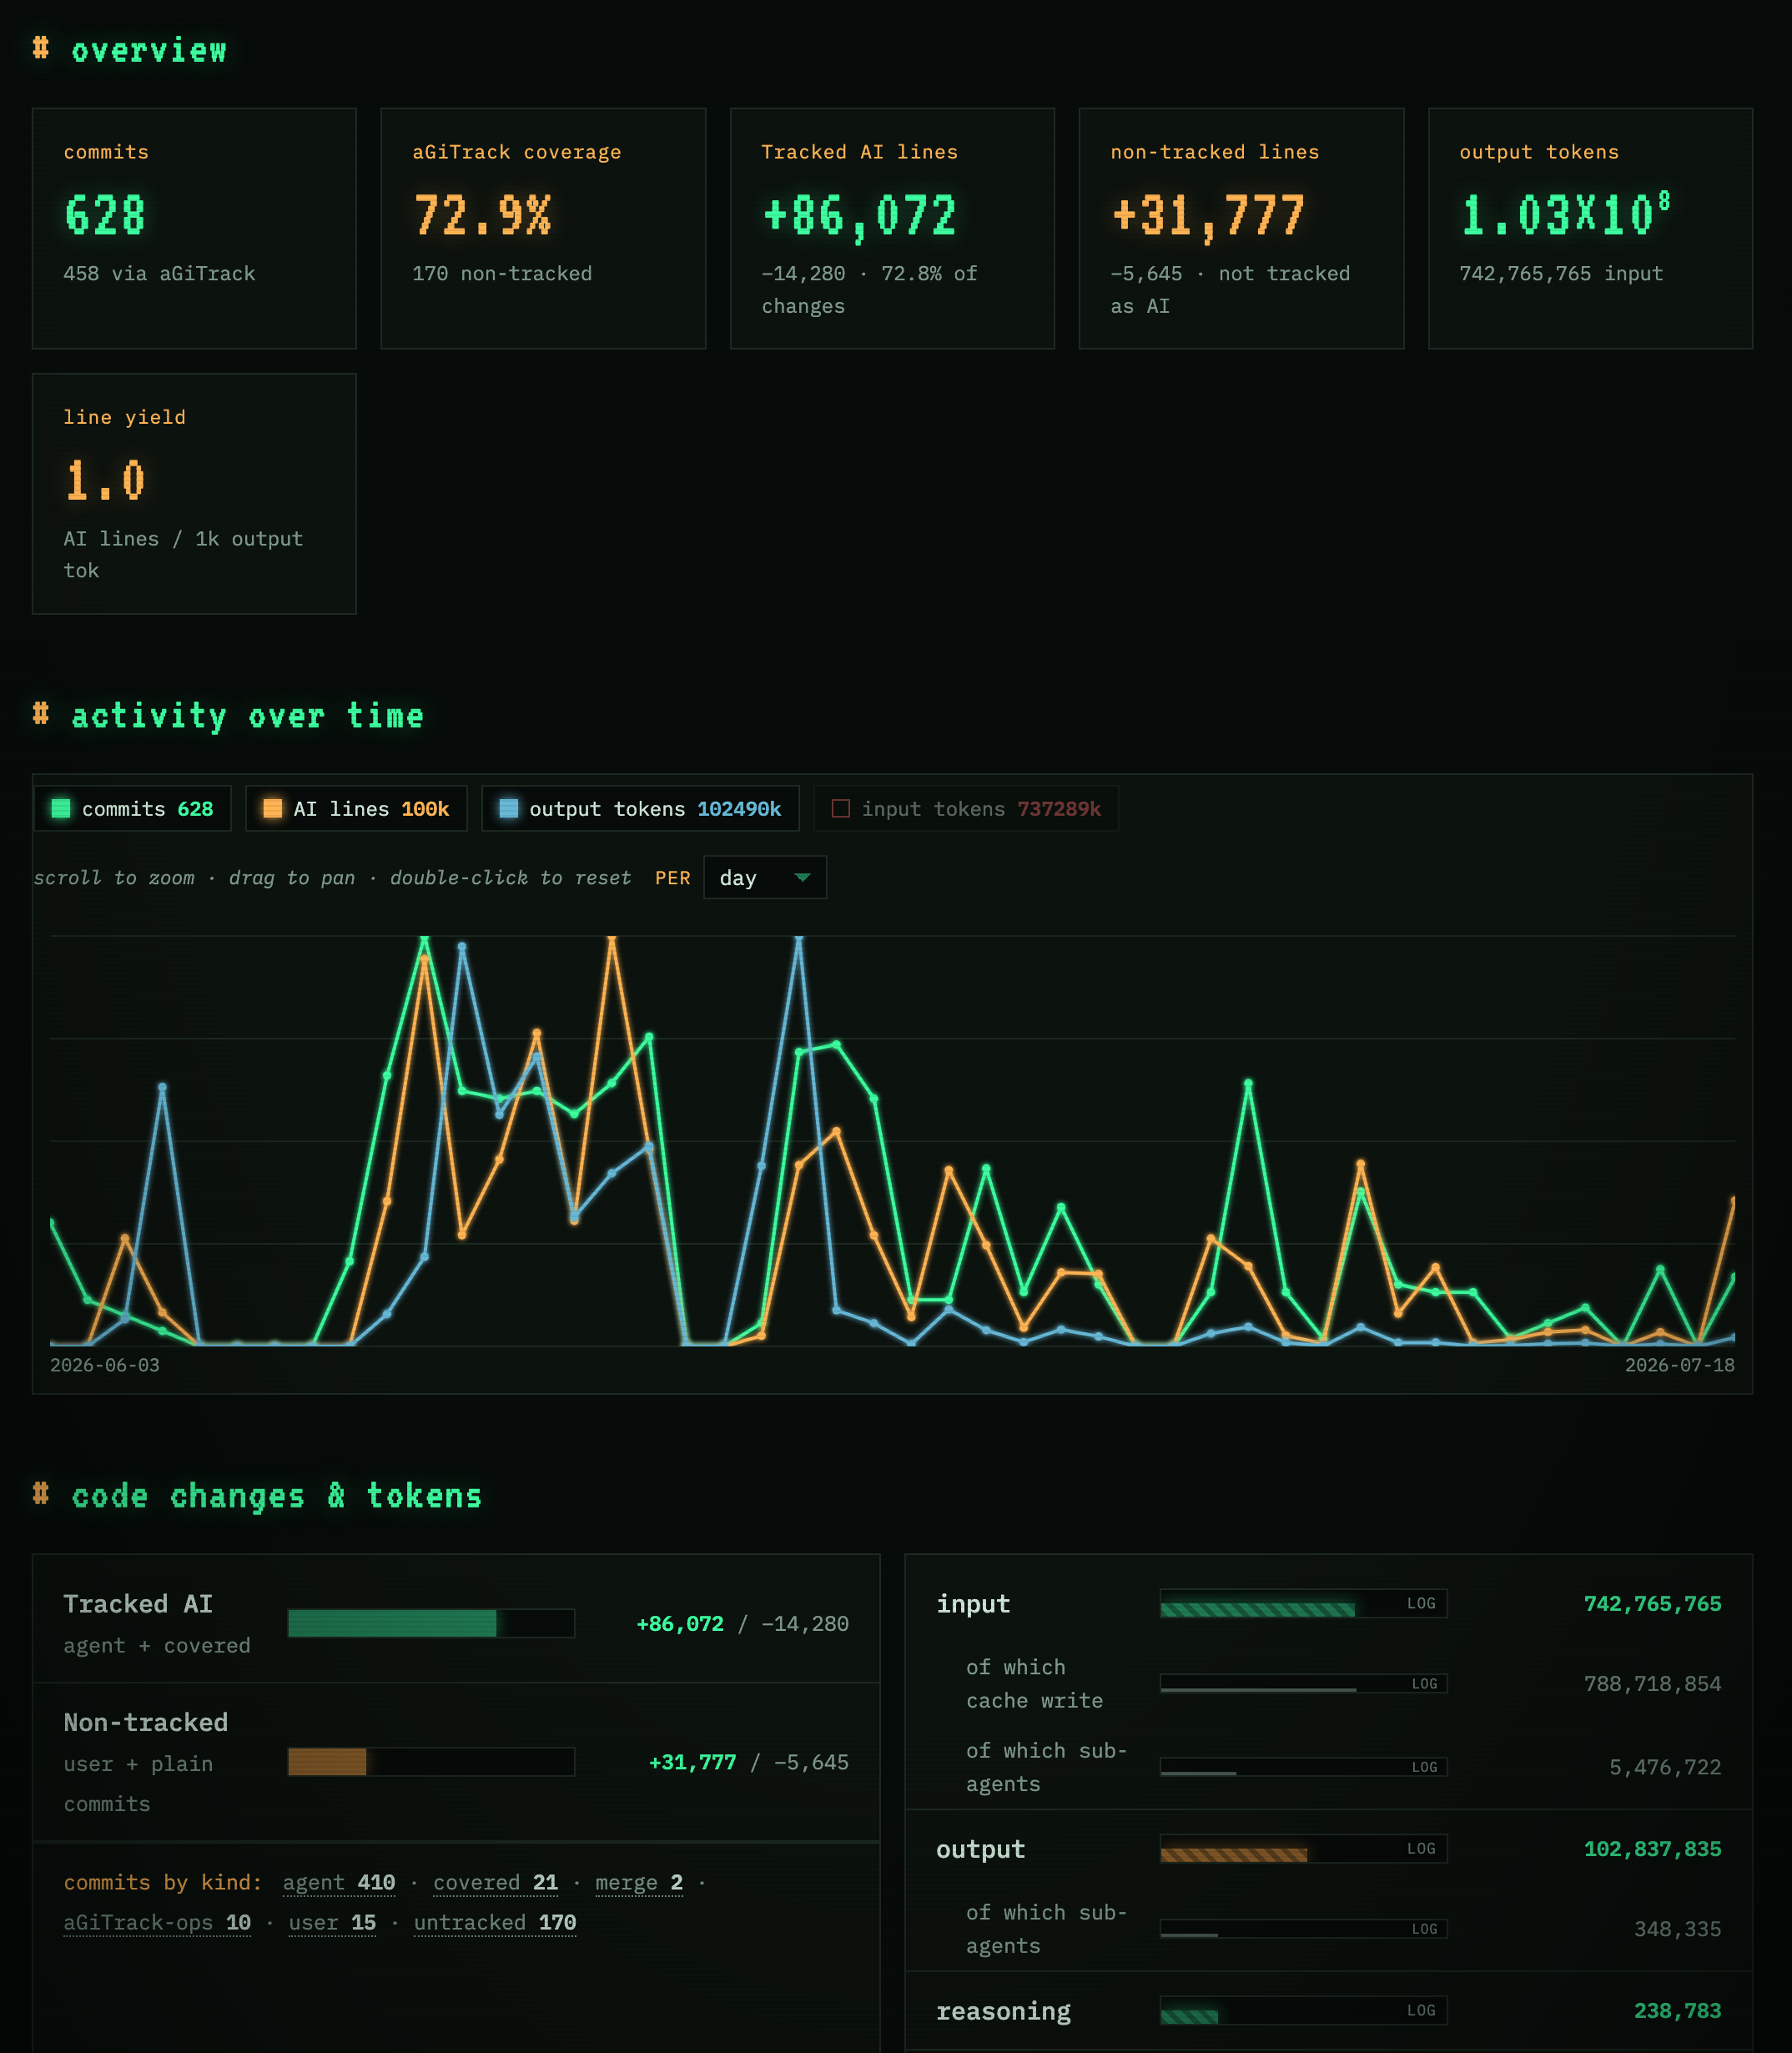Click the commits by kind label
This screenshot has width=1792, height=2053.
[x=163, y=1882]
